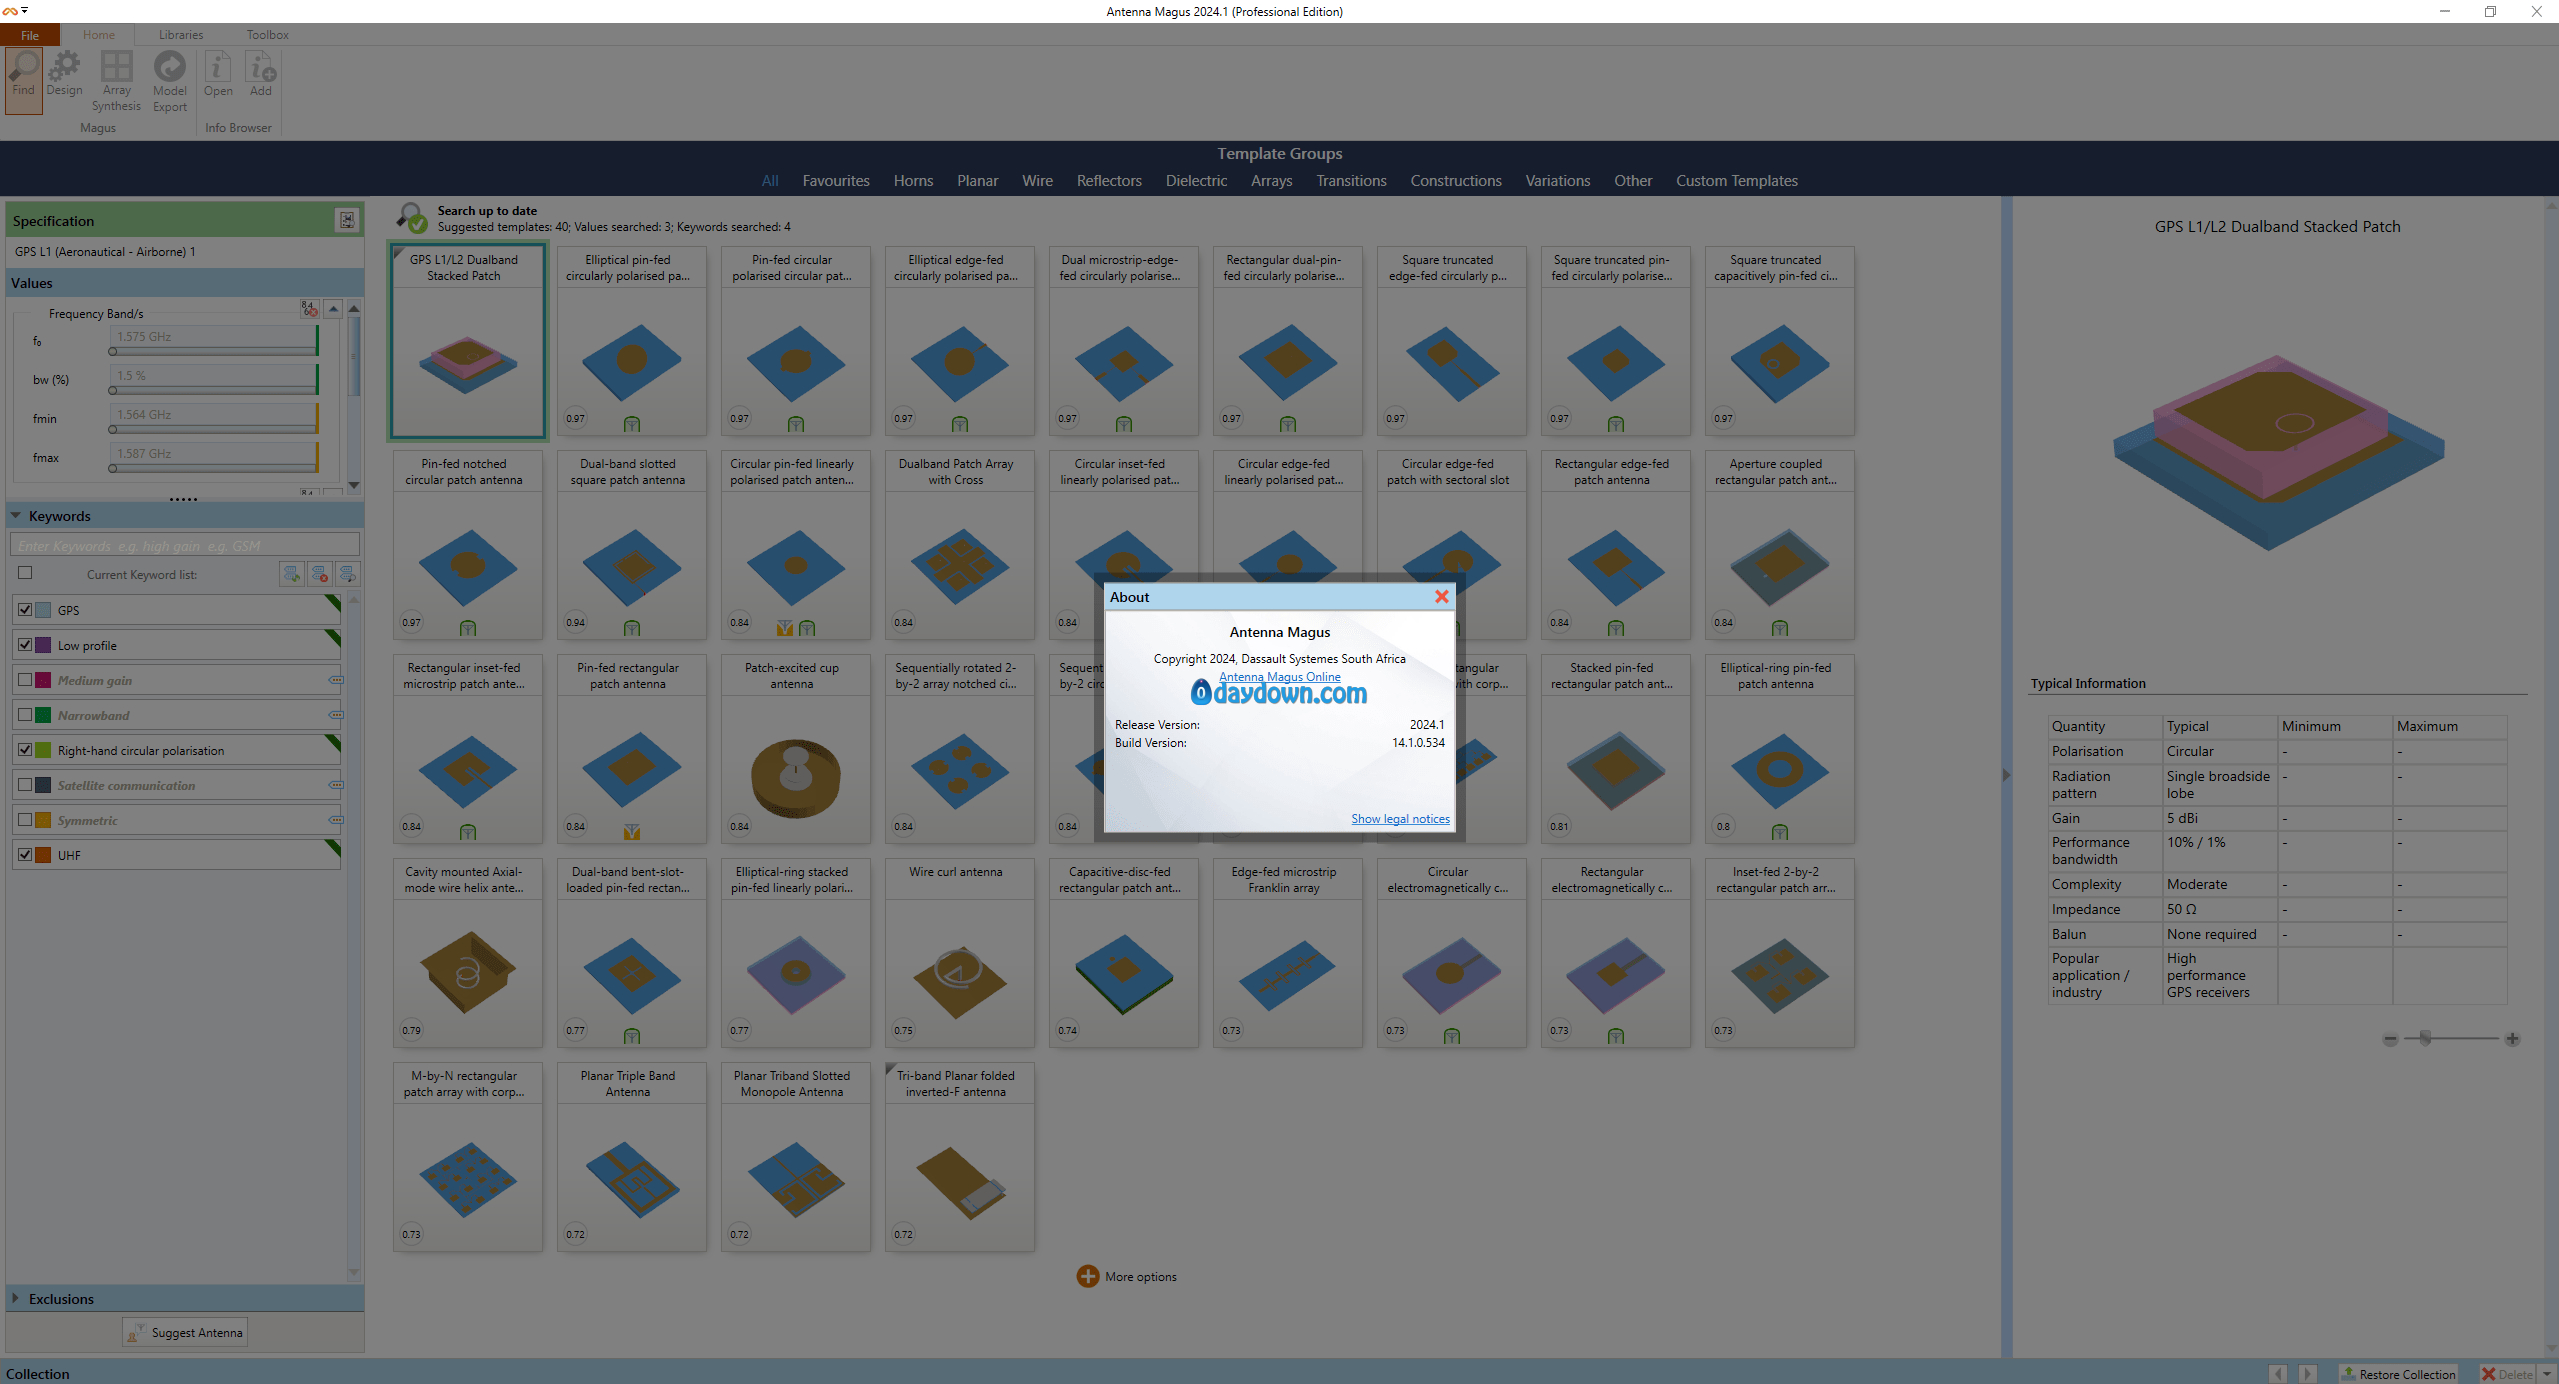Click the previous collection arrow
This screenshot has height=1384, width=2559.
[2278, 1374]
